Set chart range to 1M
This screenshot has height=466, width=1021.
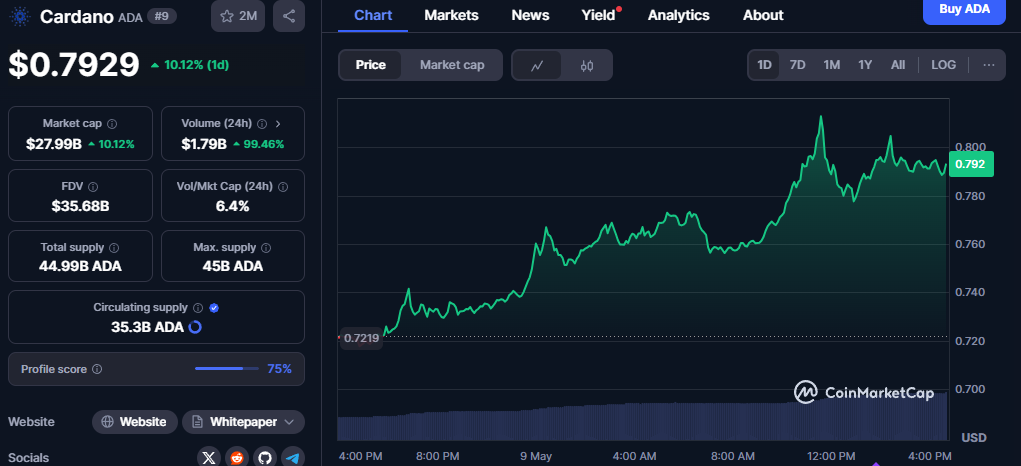pyautogui.click(x=832, y=65)
